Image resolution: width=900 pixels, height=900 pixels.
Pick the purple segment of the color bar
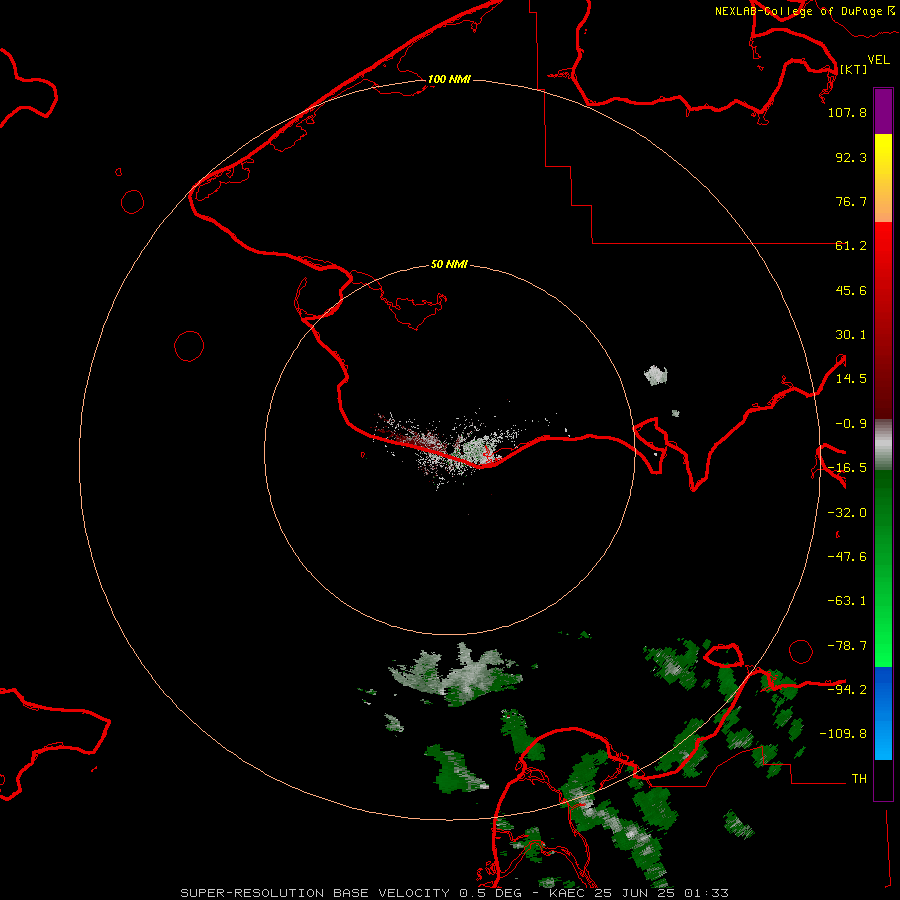883,111
